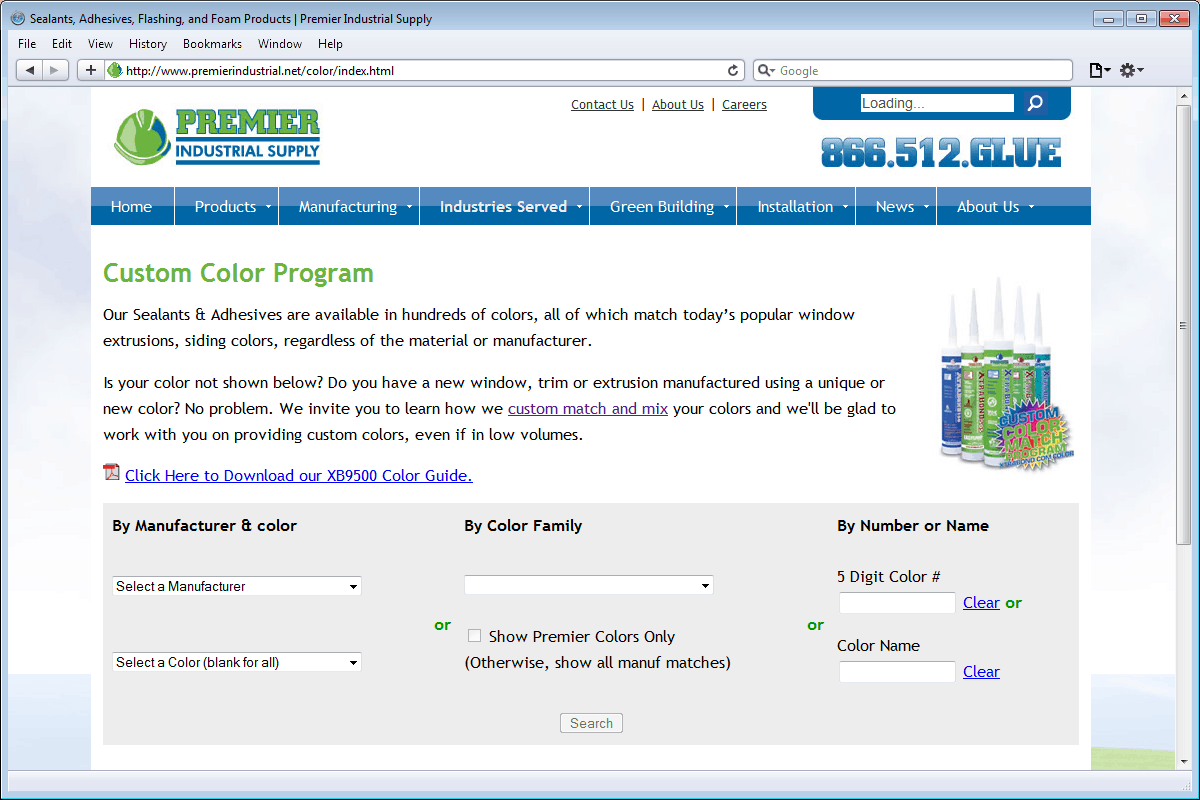Viewport: 1200px width, 800px height.
Task: Go to the Home navigation tab
Action: click(132, 206)
